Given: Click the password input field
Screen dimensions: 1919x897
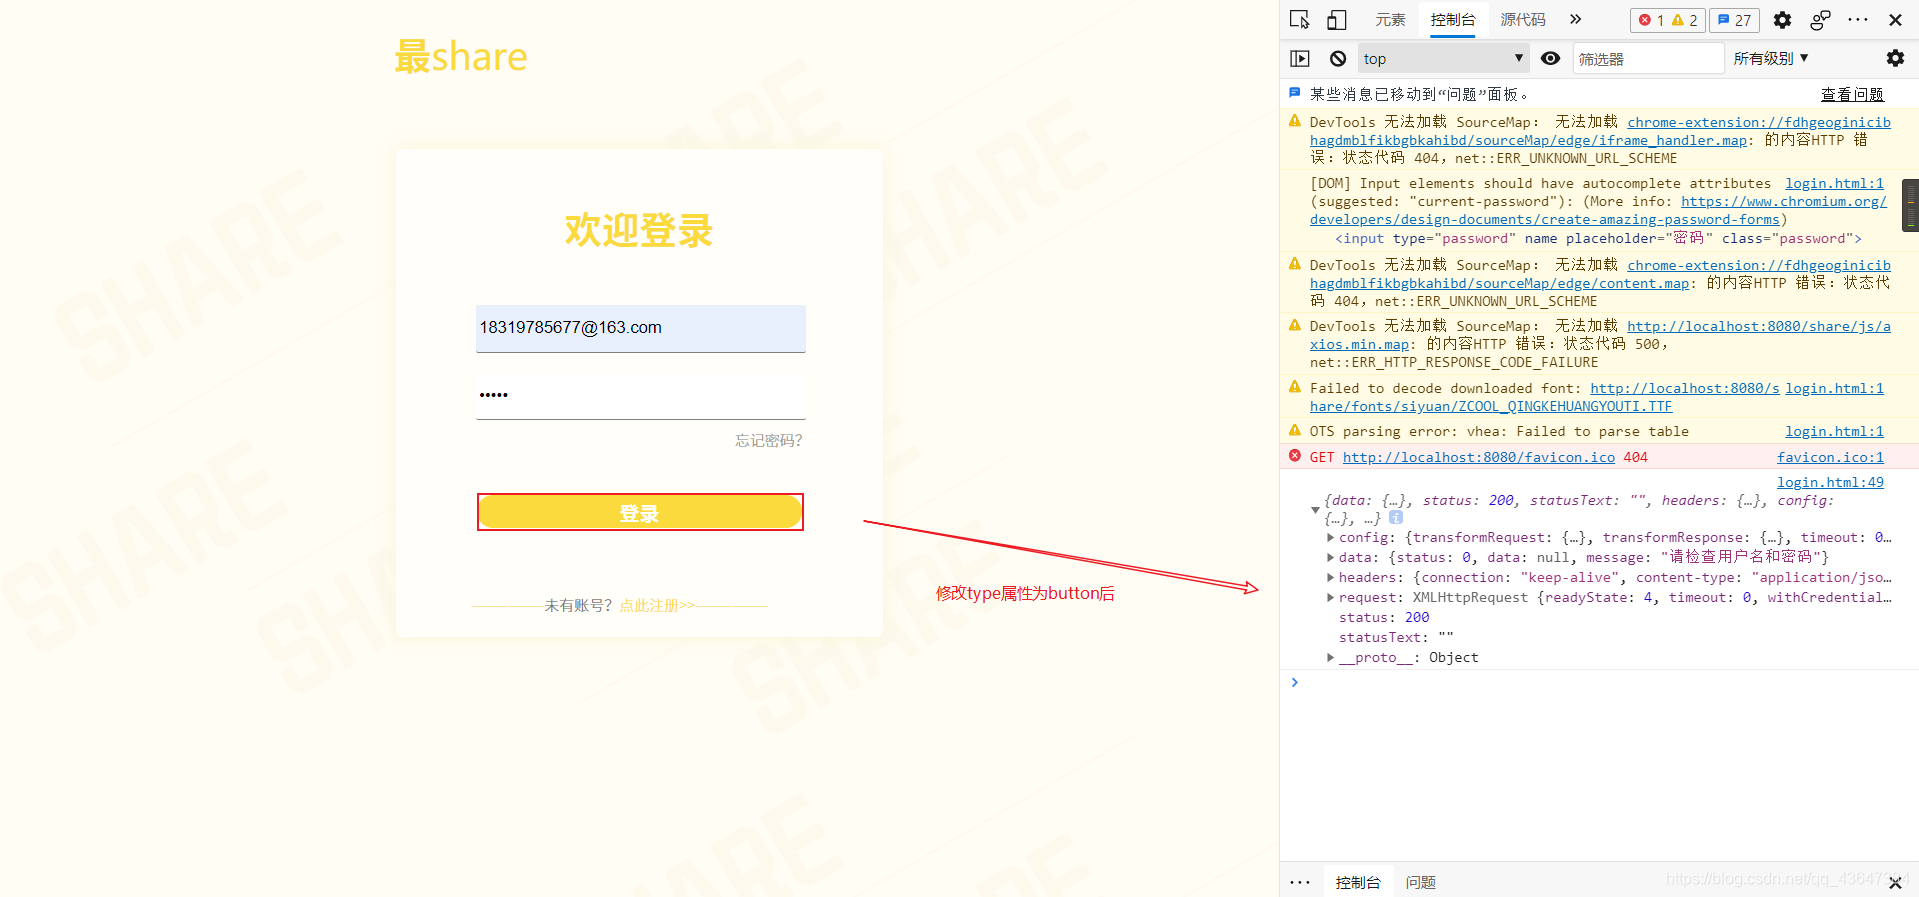Looking at the screenshot, I should pos(641,395).
